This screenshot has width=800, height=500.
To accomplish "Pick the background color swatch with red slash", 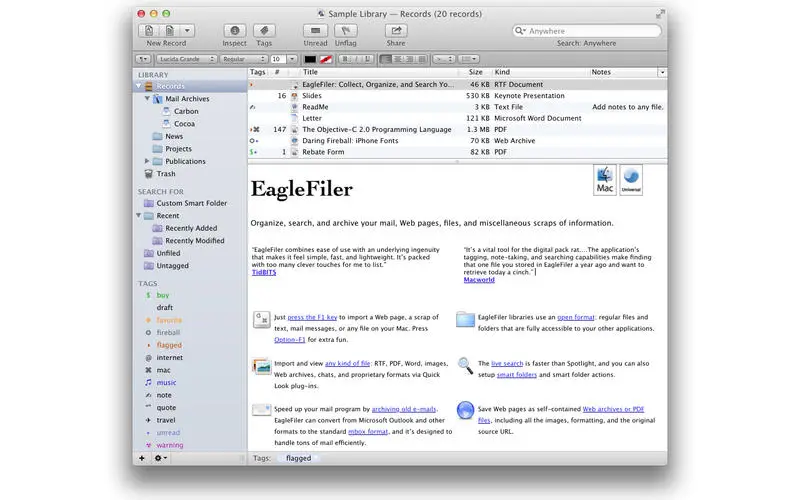I will coord(326,59).
